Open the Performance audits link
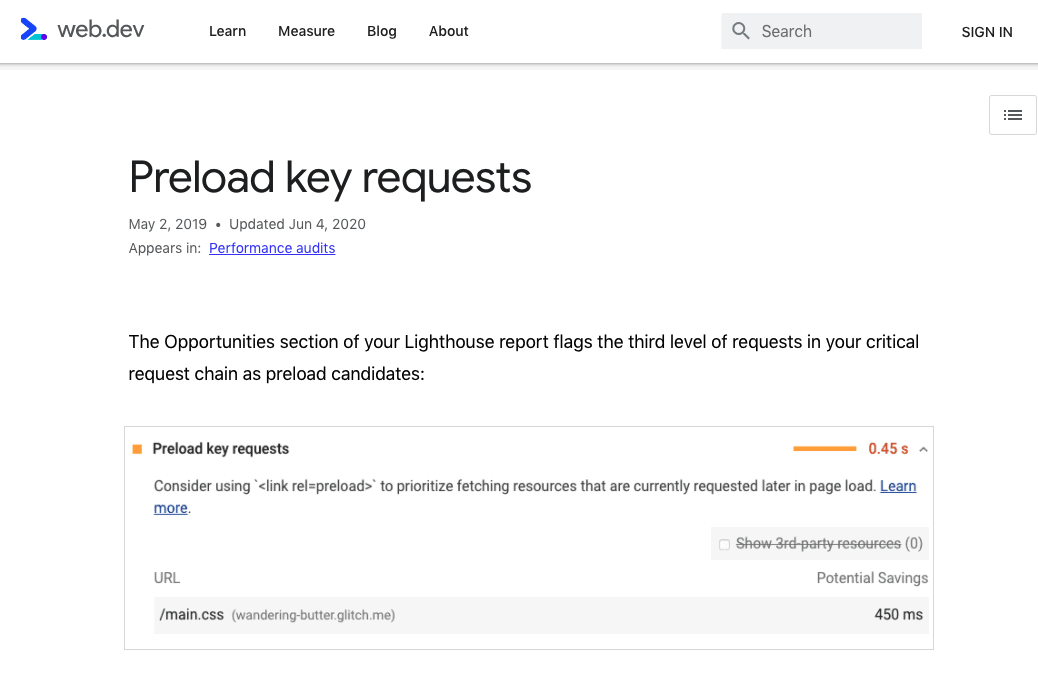 click(x=272, y=248)
